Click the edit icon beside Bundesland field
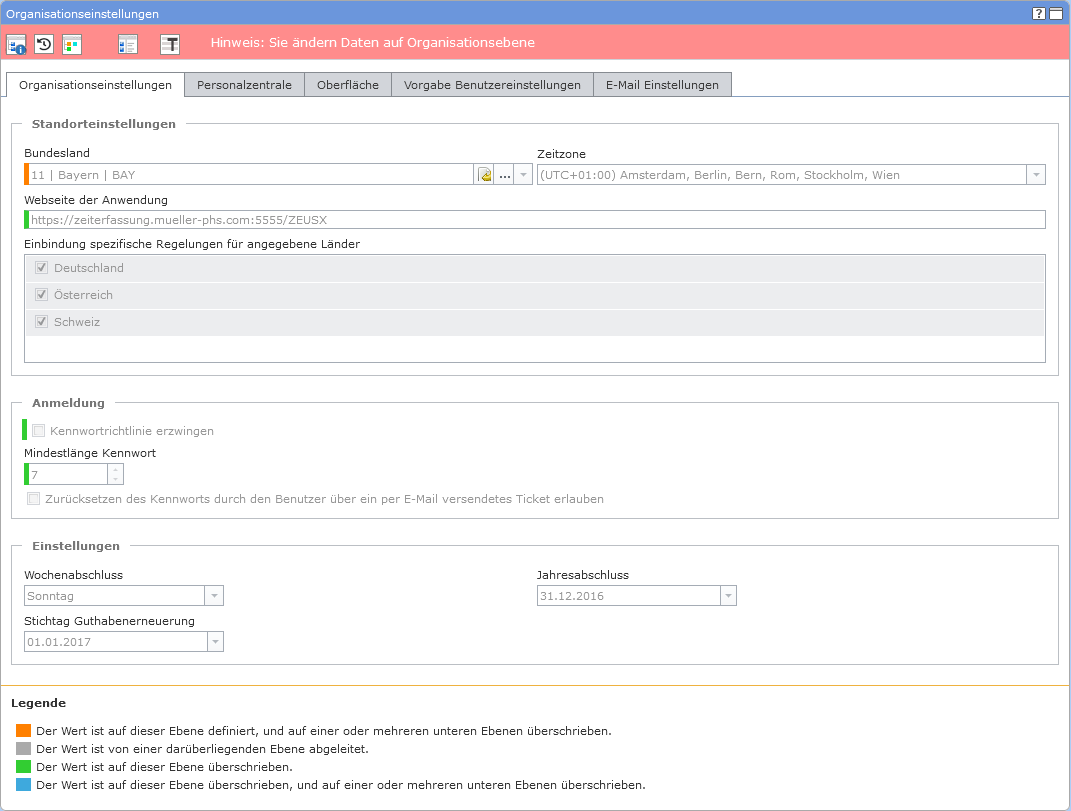1071x811 pixels. [x=485, y=175]
